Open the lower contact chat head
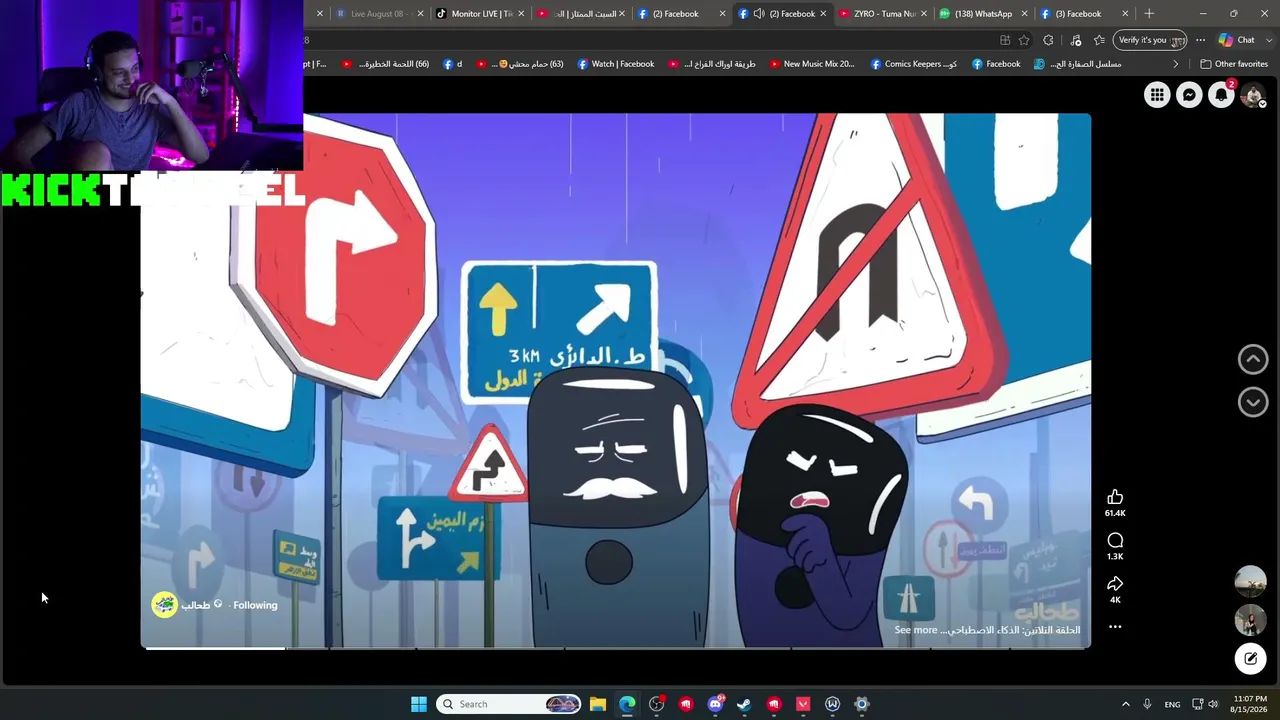The height and width of the screenshot is (720, 1280). point(1250,620)
